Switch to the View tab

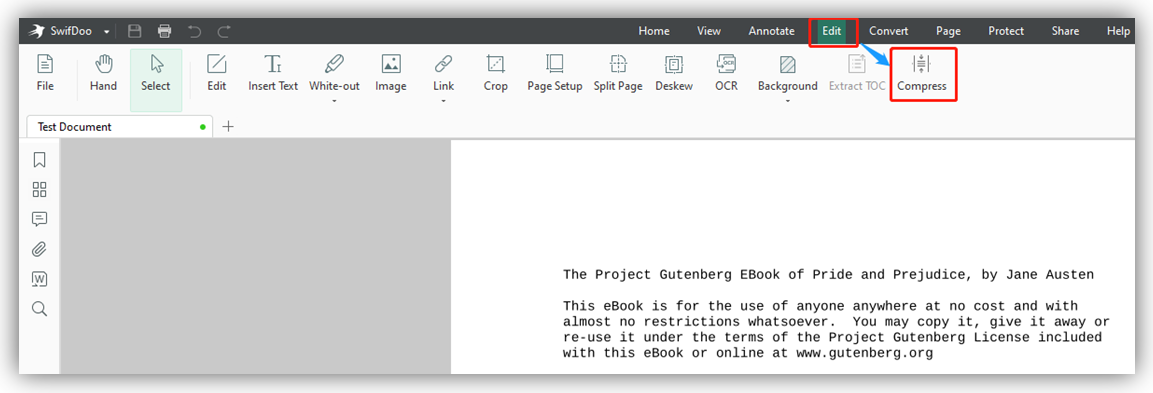click(x=709, y=31)
